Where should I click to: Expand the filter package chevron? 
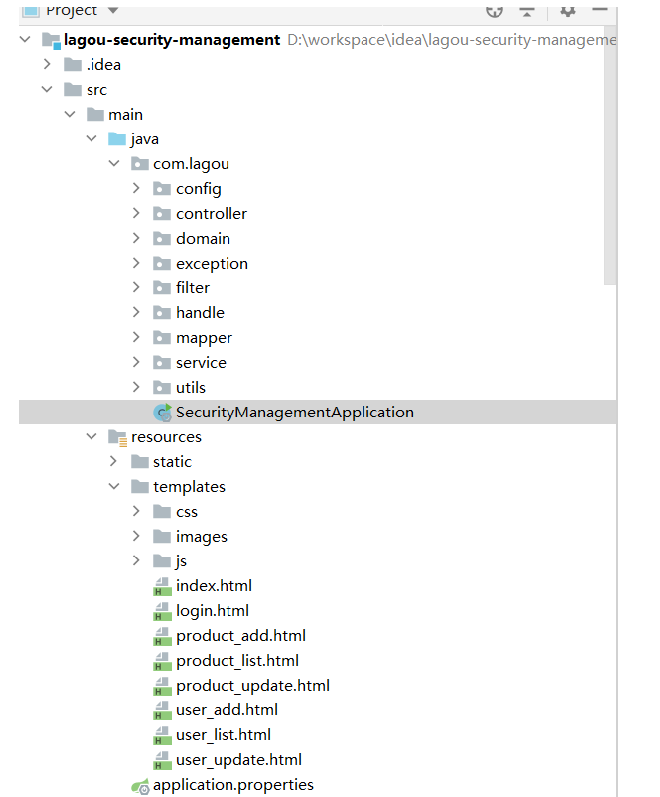coord(136,287)
